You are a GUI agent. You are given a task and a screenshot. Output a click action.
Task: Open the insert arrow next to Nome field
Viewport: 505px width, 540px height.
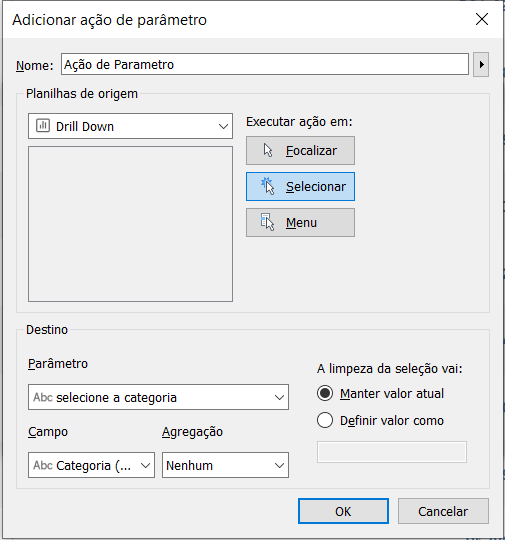click(481, 64)
